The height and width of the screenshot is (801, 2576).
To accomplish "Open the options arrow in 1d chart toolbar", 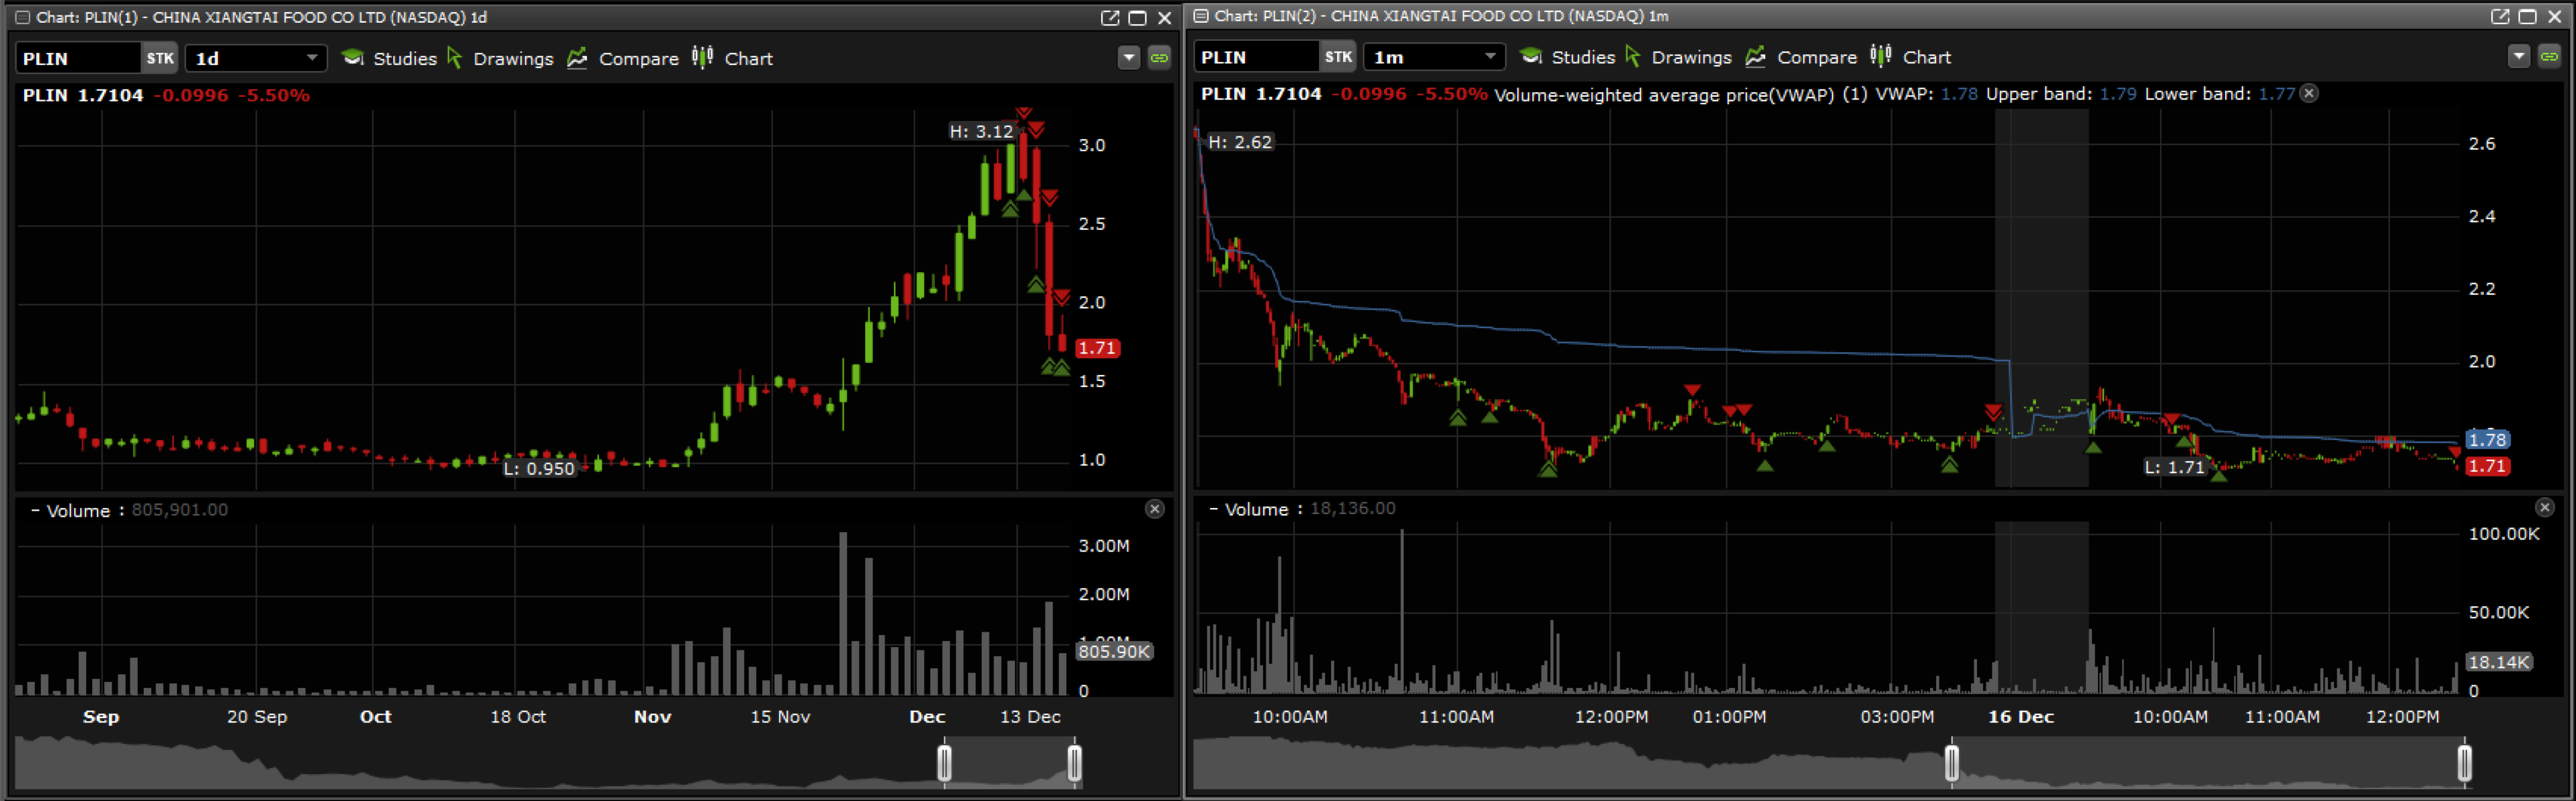I will pos(1128,58).
